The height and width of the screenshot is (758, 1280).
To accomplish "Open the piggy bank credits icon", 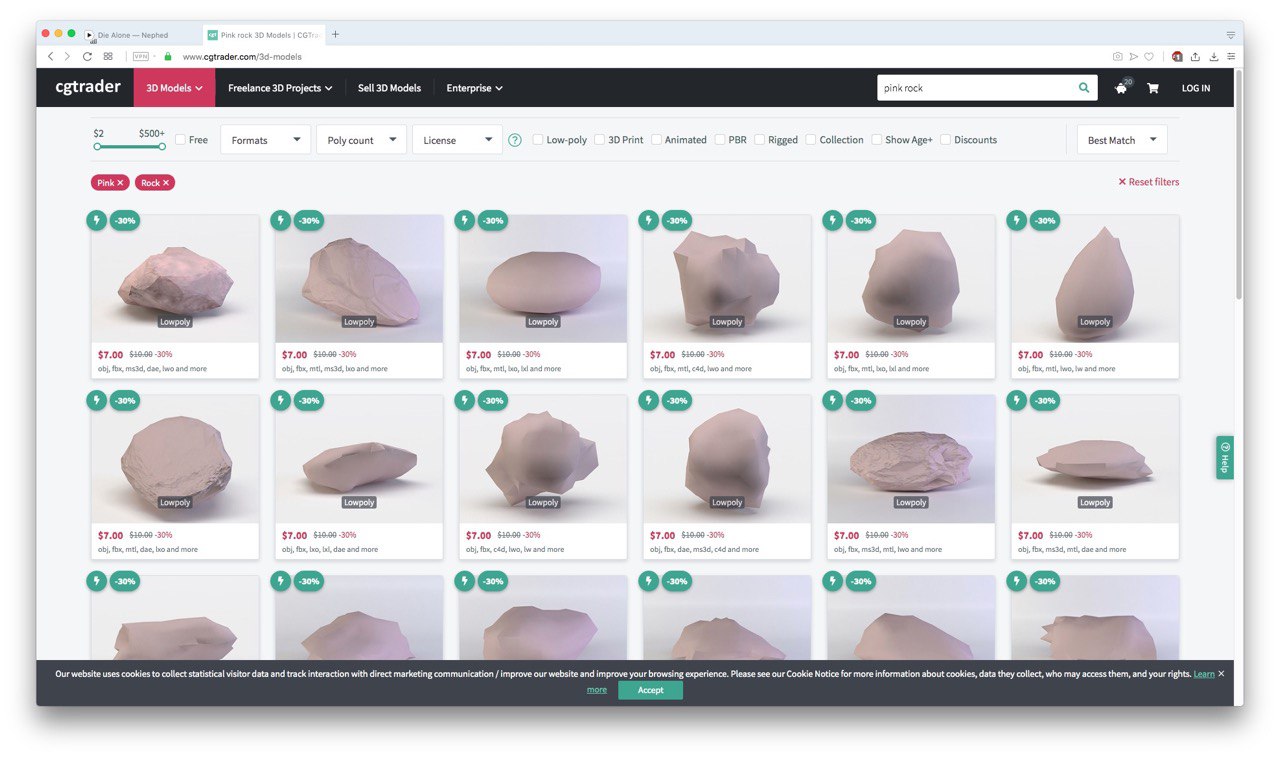I will (1121, 88).
